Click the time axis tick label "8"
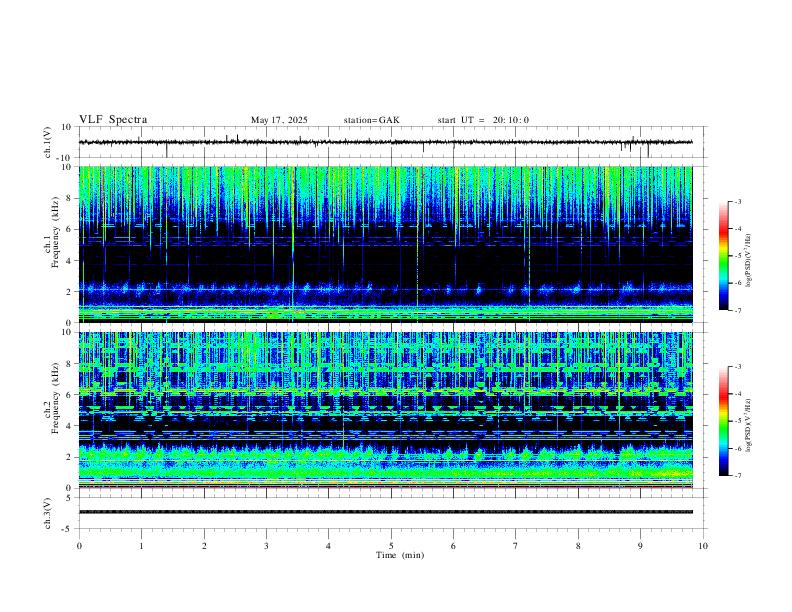This screenshot has height=612, width=792. click(x=578, y=546)
